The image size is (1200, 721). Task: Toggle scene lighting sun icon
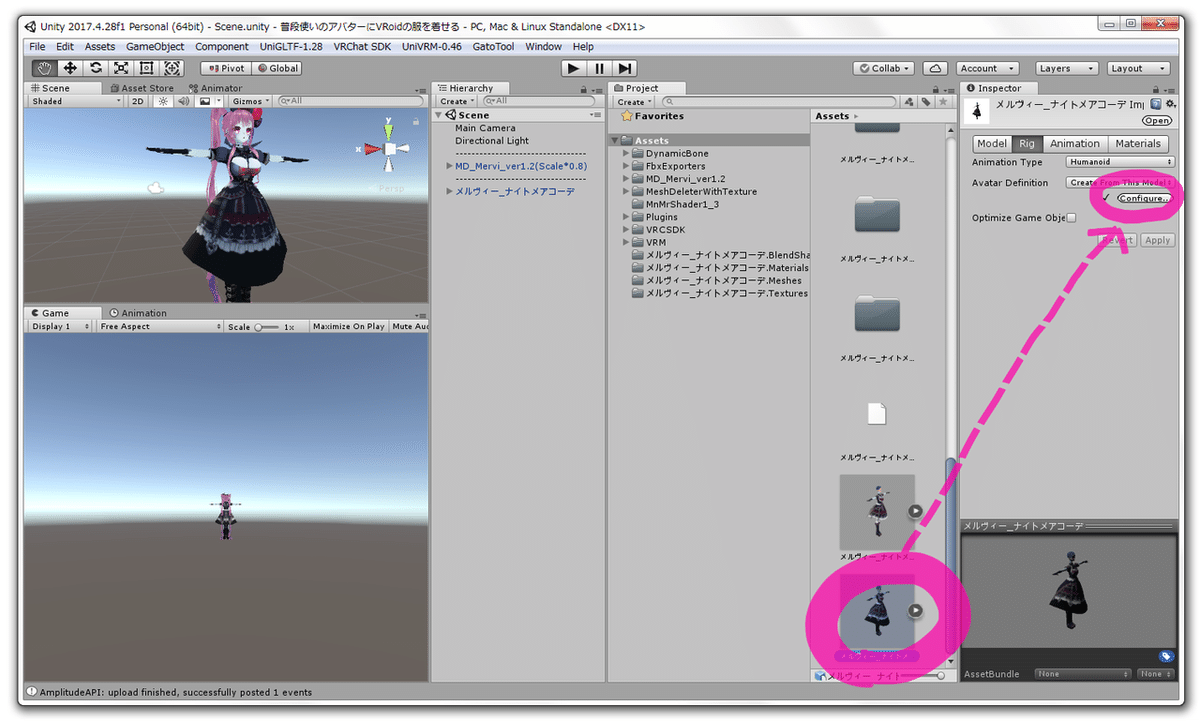pos(163,101)
